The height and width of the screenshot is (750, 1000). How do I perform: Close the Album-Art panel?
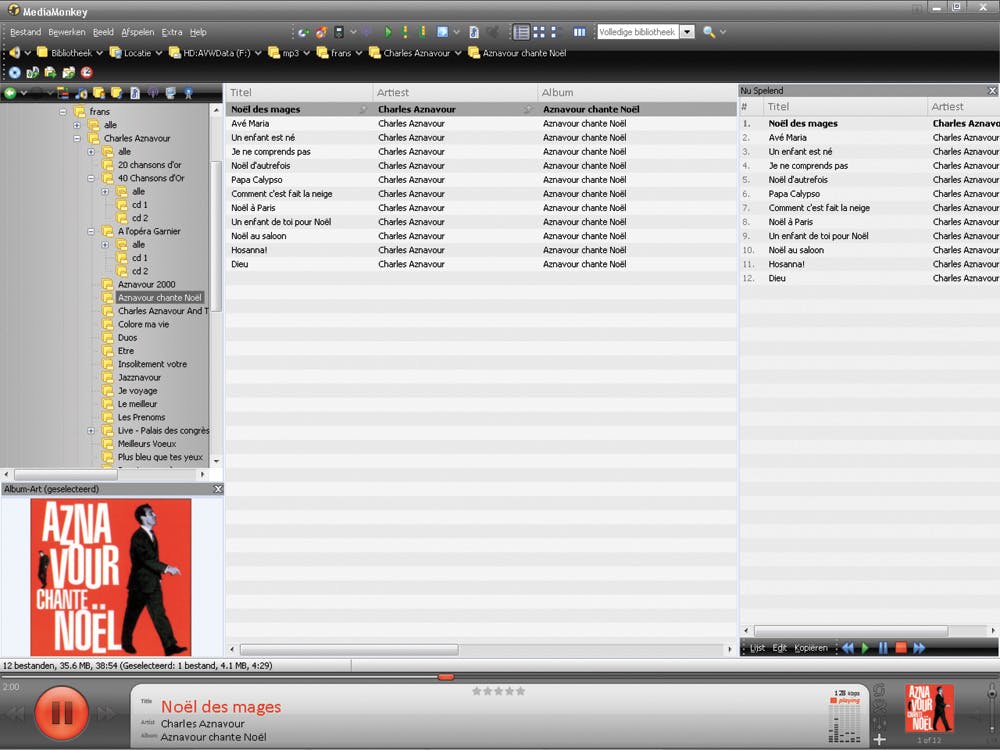[217, 489]
